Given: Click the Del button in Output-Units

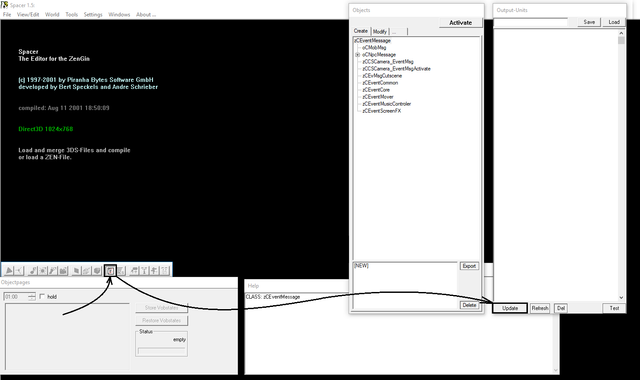Looking at the screenshot, I should point(561,308).
